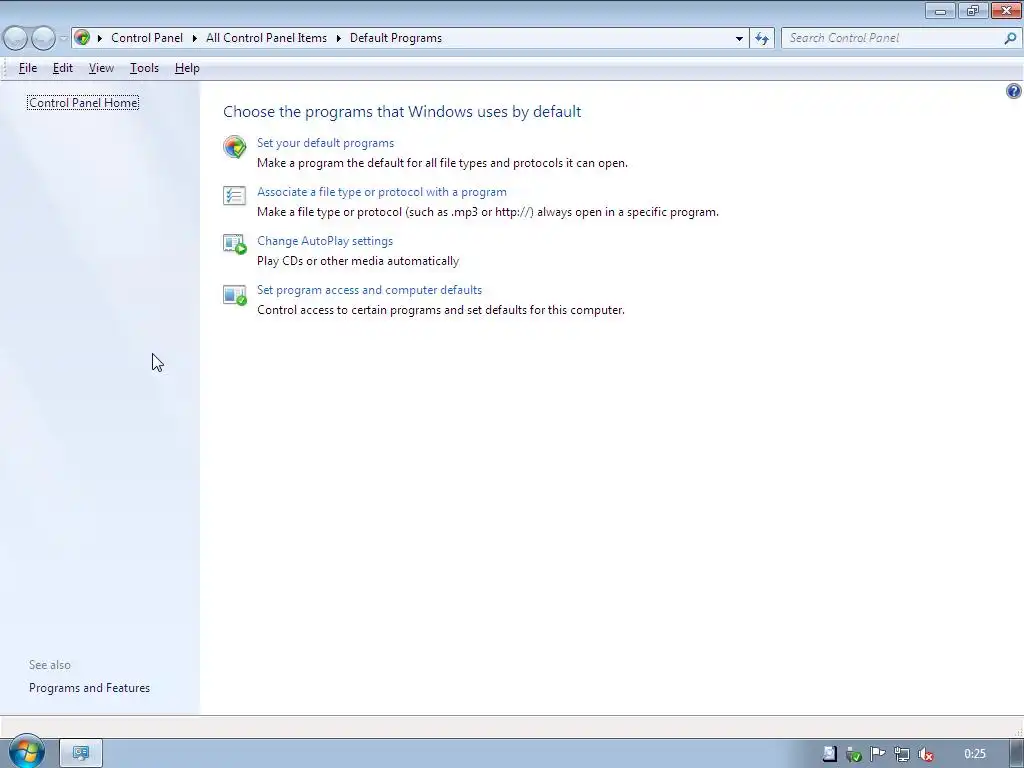Open the Action Center flag tray icon
Viewport: 1024px width, 768px height.
point(878,754)
